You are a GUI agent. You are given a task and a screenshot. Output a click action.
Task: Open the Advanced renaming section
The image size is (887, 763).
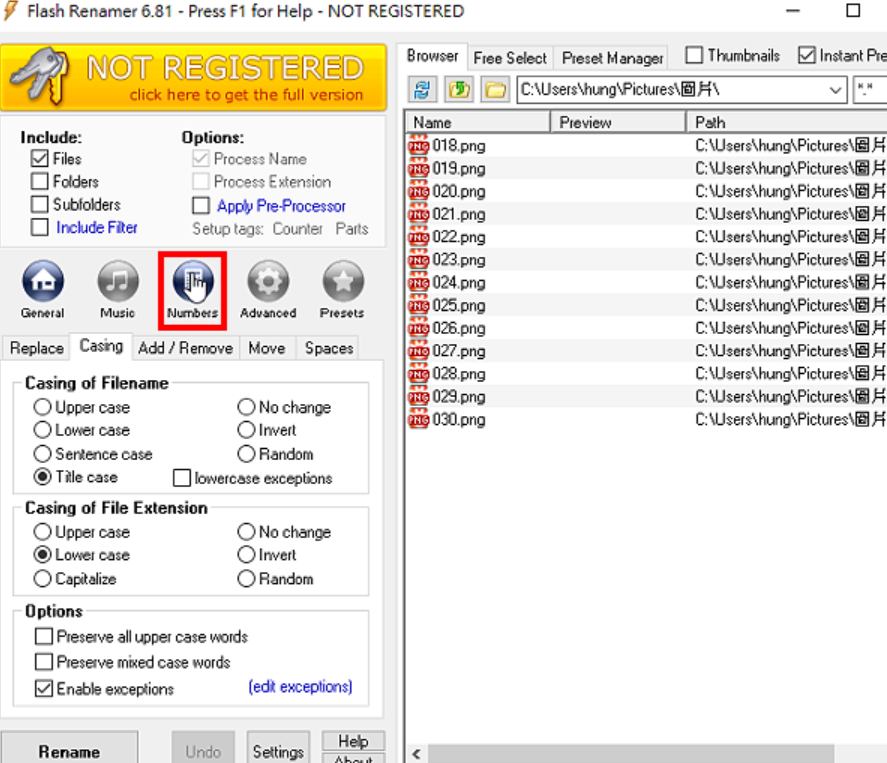268,289
